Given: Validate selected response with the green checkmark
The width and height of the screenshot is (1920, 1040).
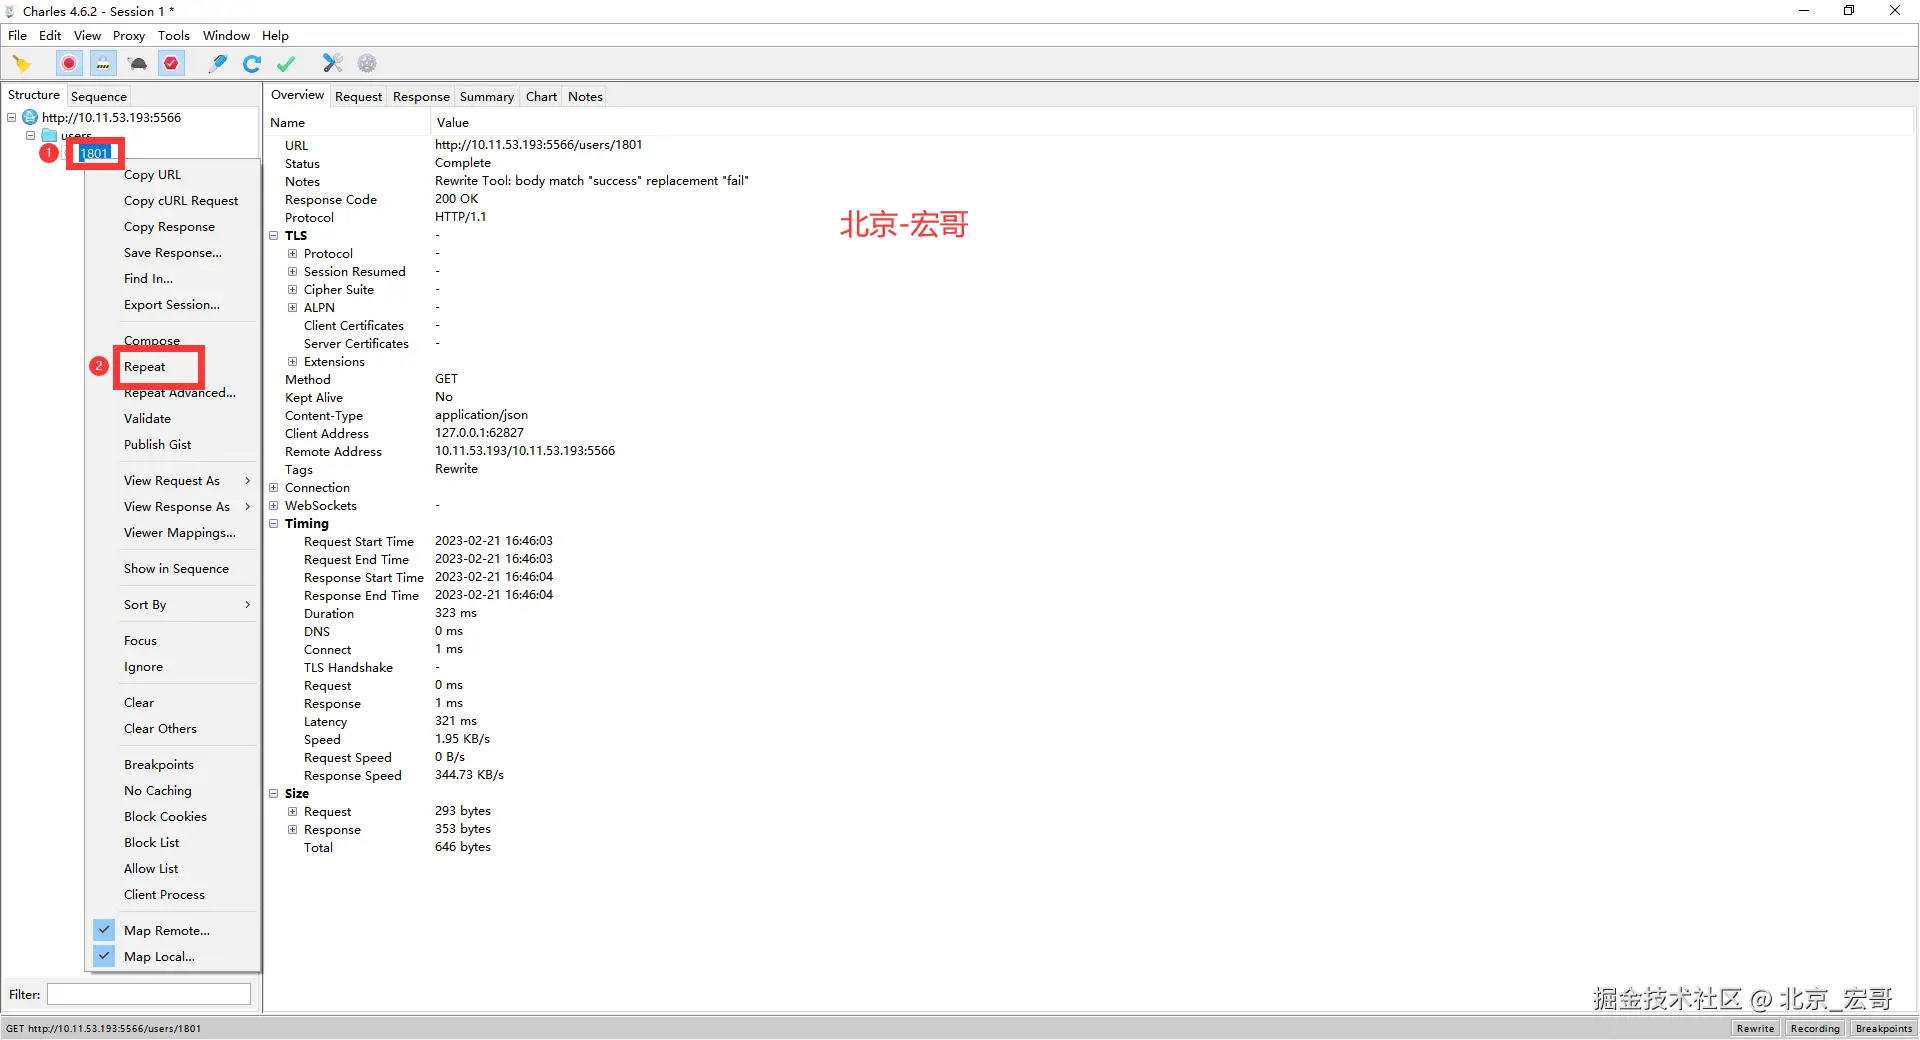Looking at the screenshot, I should coord(286,64).
